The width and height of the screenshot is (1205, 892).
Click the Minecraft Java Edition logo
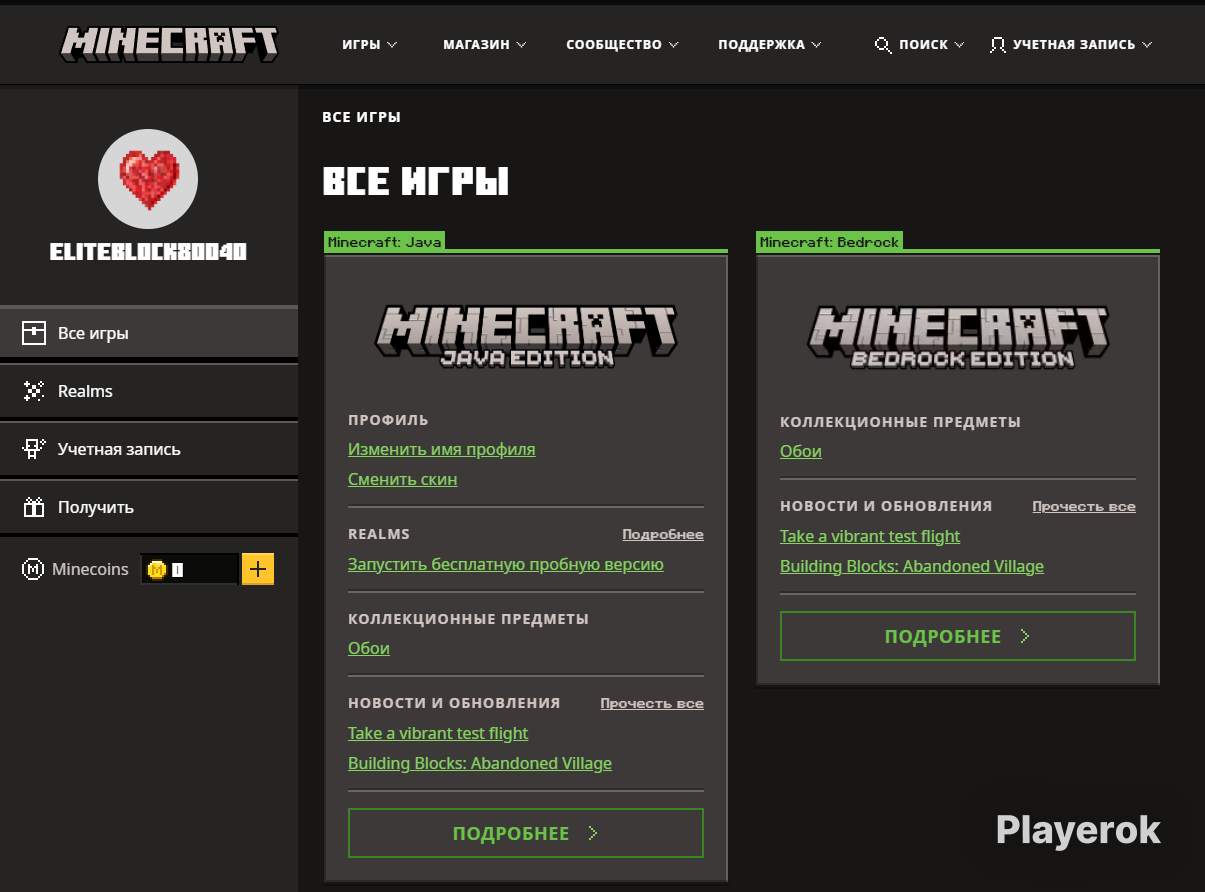pyautogui.click(x=526, y=337)
